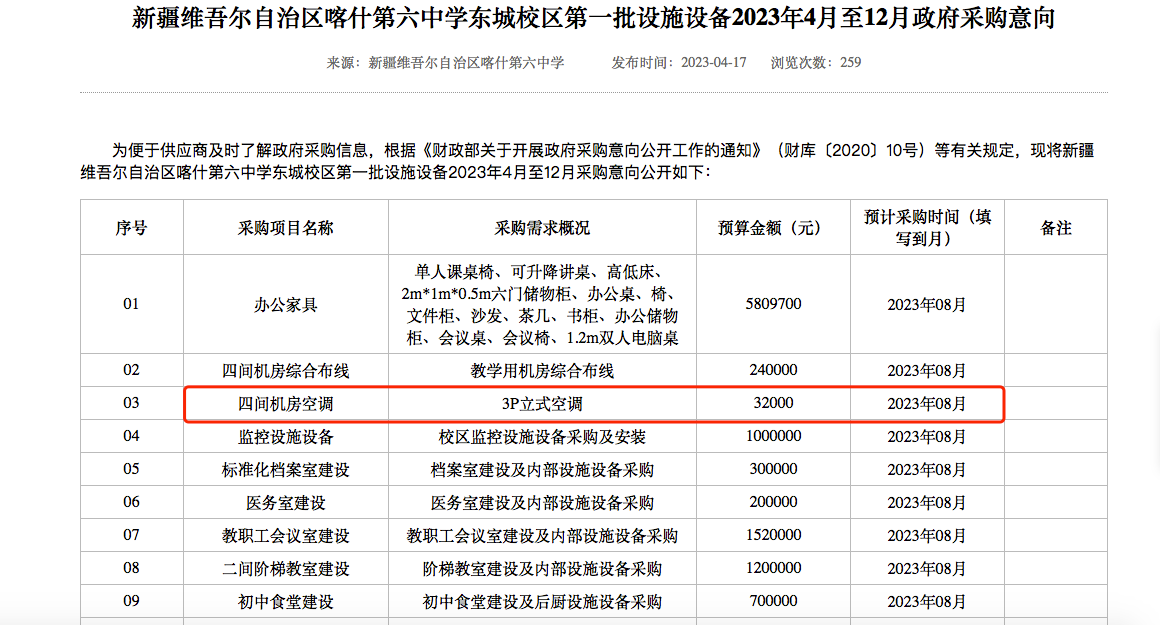Click the 预算金额（元） column header
Screen dimensions: 1160x625
click(x=773, y=228)
